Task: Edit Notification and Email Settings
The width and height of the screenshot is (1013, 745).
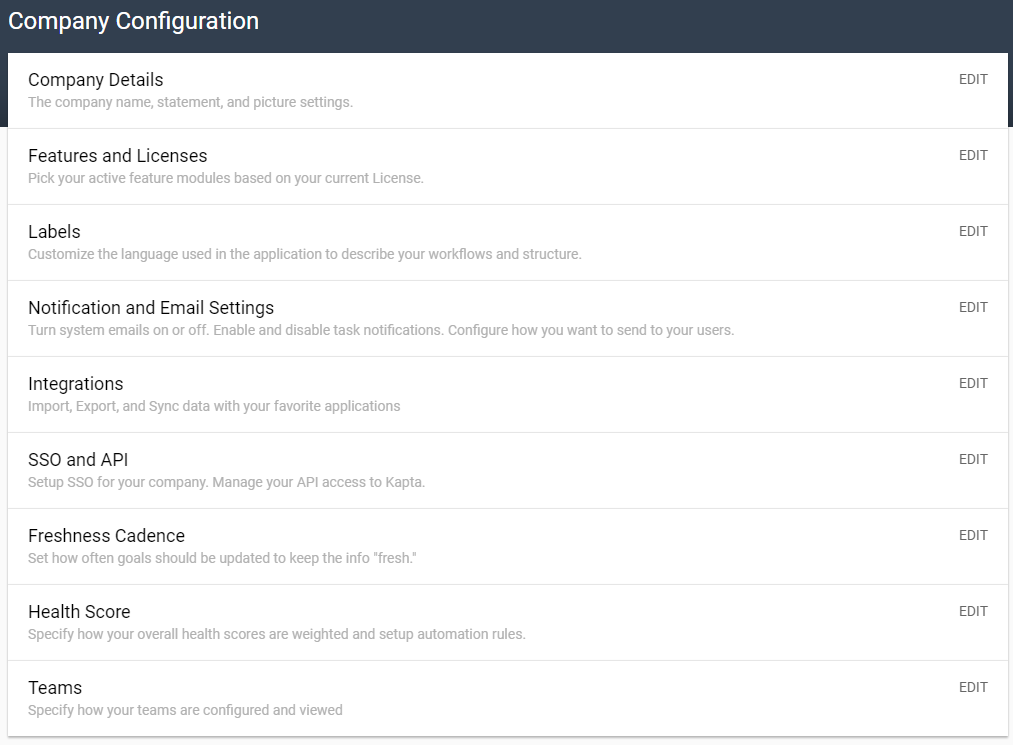Action: click(x=972, y=308)
